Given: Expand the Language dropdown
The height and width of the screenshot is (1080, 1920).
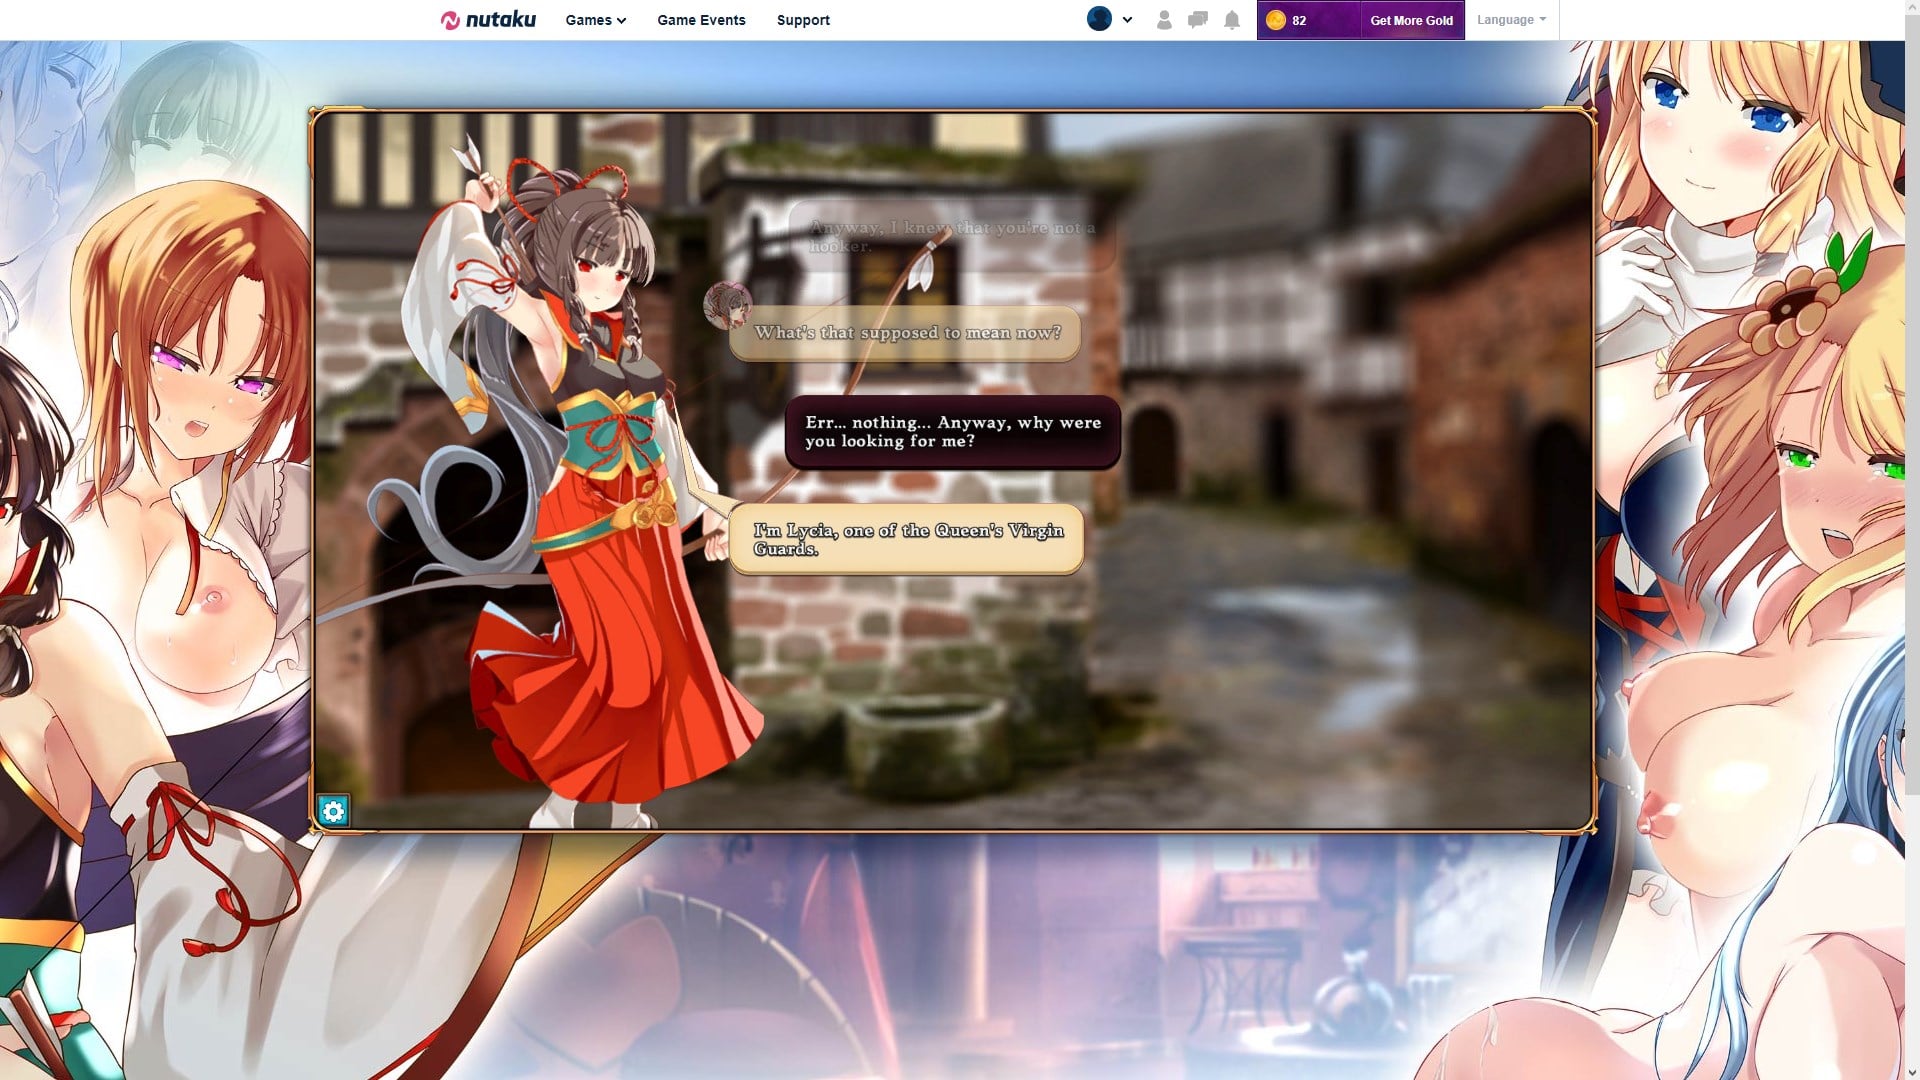Looking at the screenshot, I should pos(1511,20).
